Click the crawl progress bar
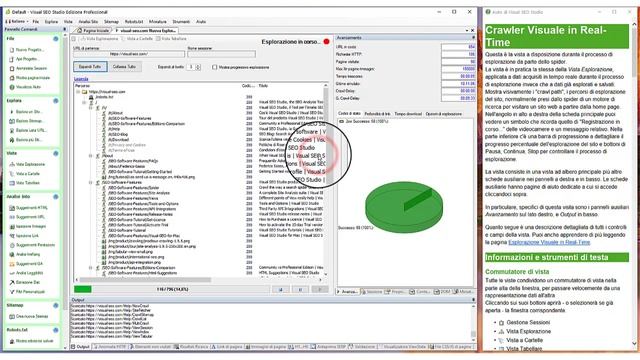The height and width of the screenshot is (360, 640). [171, 289]
